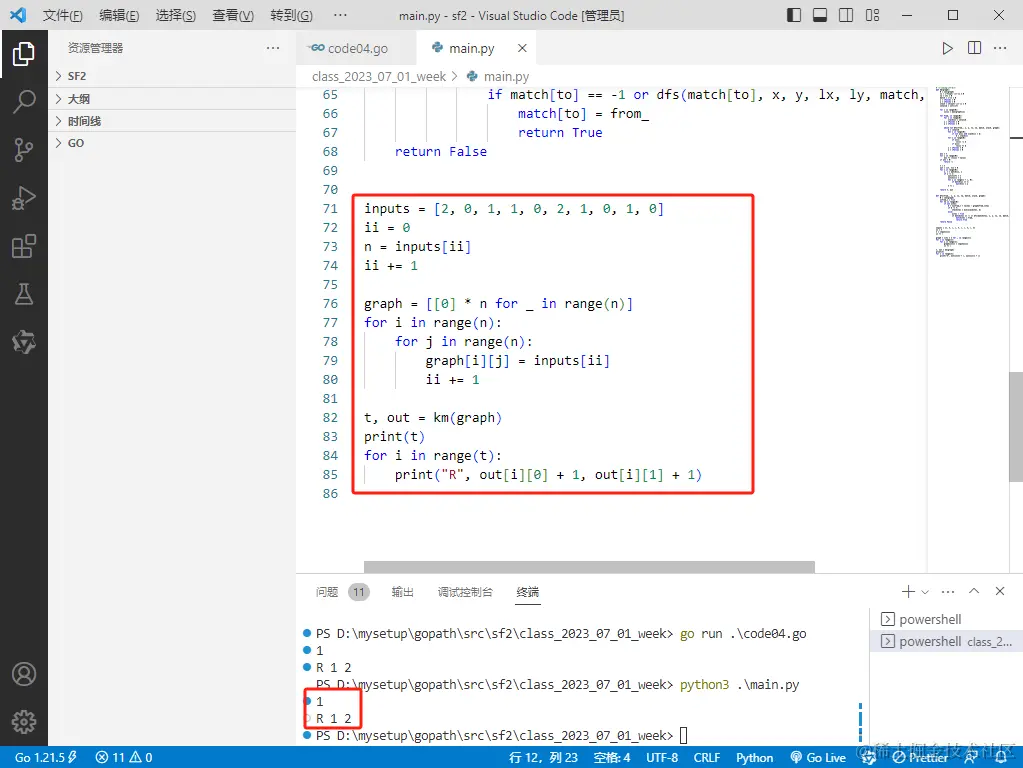
Task: Open the notifications bell in status bar
Action: tap(1000, 758)
